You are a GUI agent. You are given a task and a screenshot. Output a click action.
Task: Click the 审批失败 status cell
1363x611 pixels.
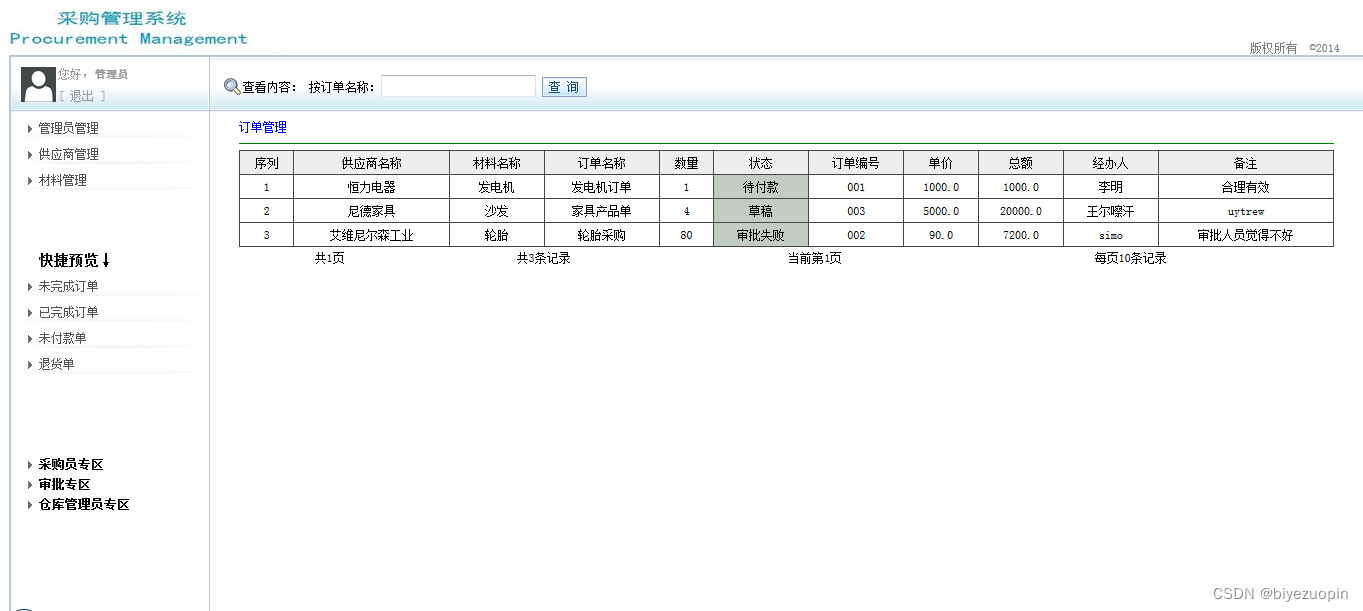pyautogui.click(x=761, y=235)
